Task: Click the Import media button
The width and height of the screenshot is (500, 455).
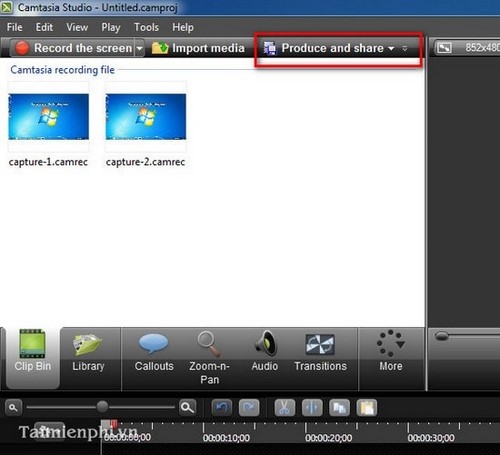Action: click(198, 48)
